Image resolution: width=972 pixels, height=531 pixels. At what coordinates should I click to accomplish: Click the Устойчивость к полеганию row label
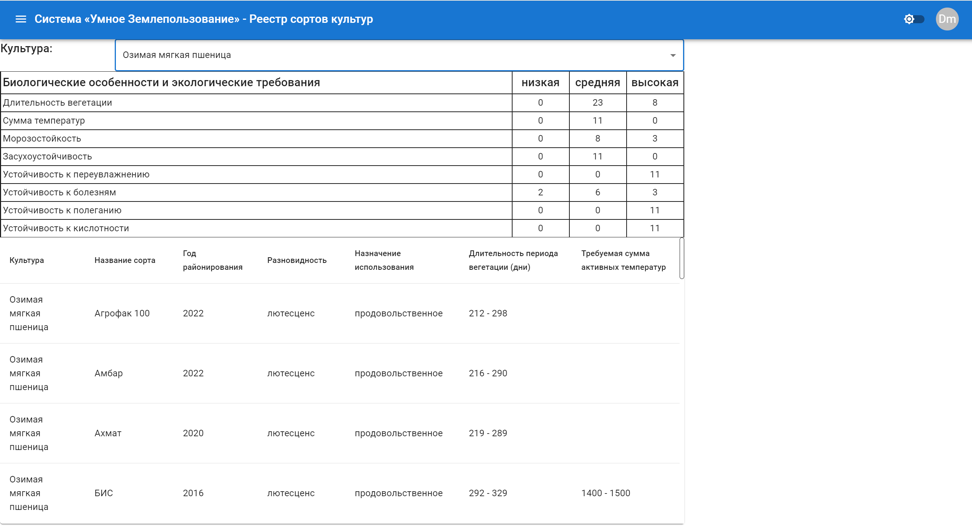pyautogui.click(x=62, y=211)
